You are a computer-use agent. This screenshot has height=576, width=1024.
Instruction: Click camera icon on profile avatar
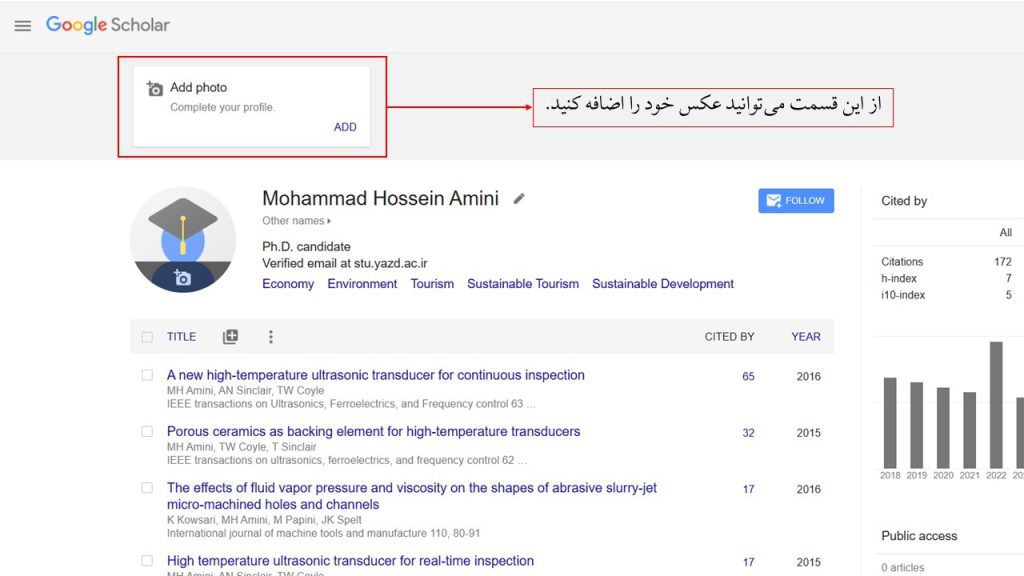[x=182, y=278]
